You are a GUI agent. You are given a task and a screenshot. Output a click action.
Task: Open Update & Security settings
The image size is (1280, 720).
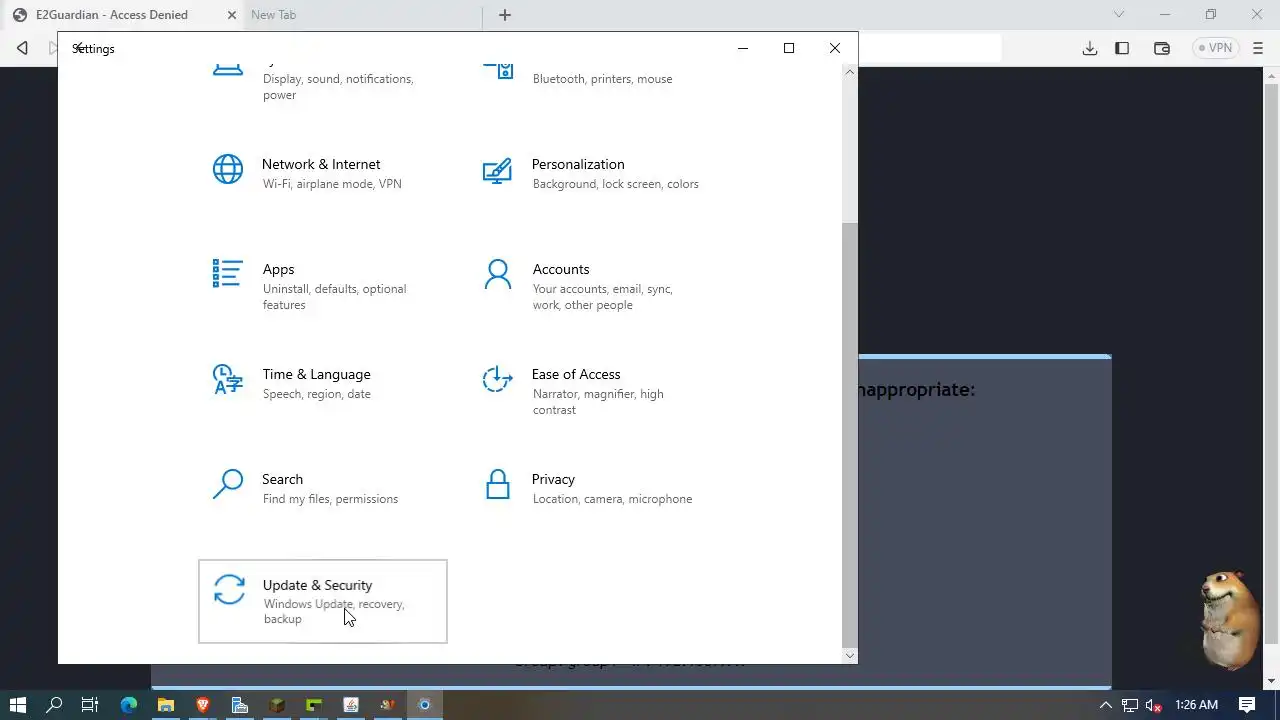tap(323, 601)
